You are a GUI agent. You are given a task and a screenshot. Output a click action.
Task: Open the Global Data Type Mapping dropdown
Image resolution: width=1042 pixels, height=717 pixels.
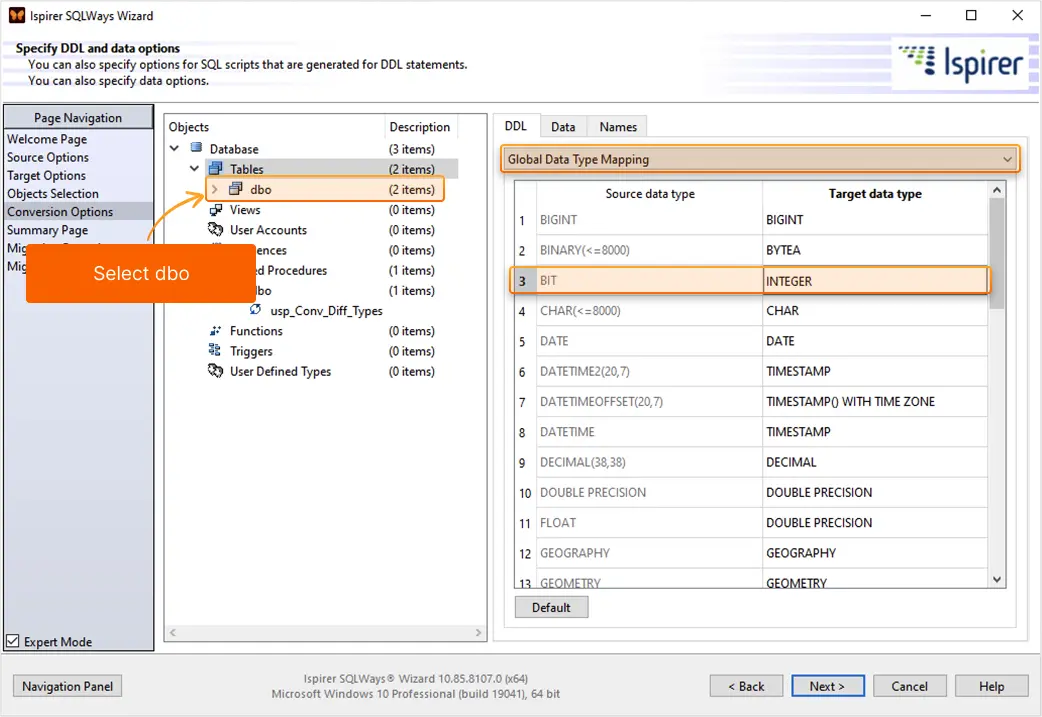point(760,159)
